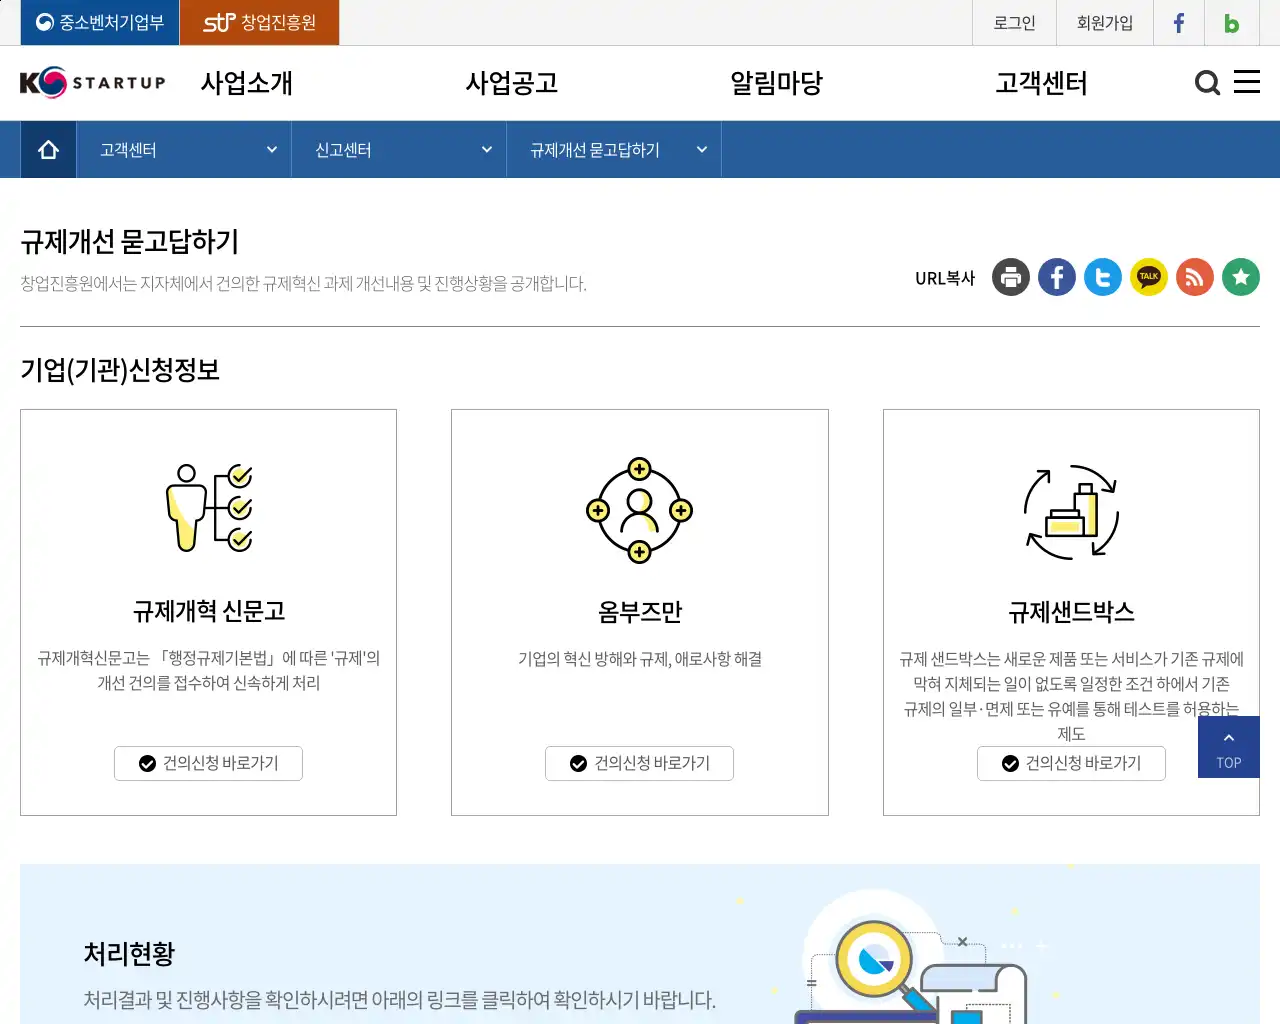Share page on Twitter
The image size is (1280, 1024).
[x=1102, y=277]
